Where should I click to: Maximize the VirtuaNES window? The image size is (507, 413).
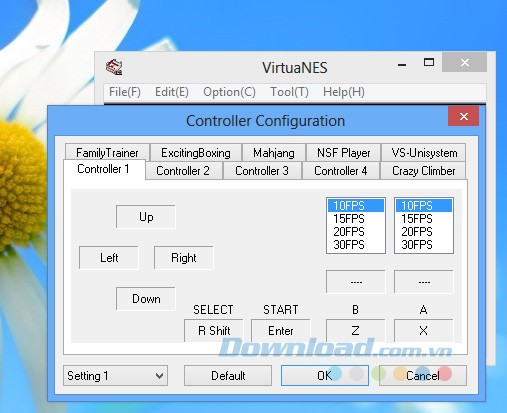429,62
